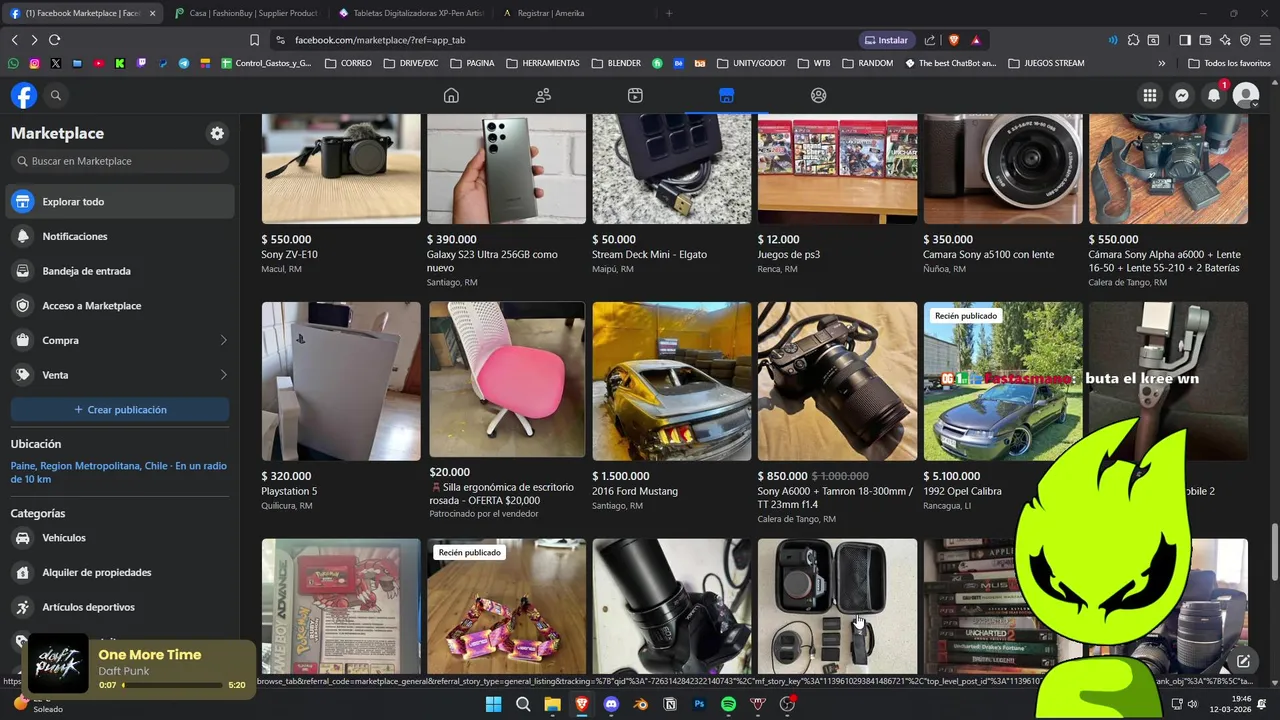Open the Groups/Profile circle icon in the navigation
Screen dimensions: 1280x720
click(x=819, y=95)
